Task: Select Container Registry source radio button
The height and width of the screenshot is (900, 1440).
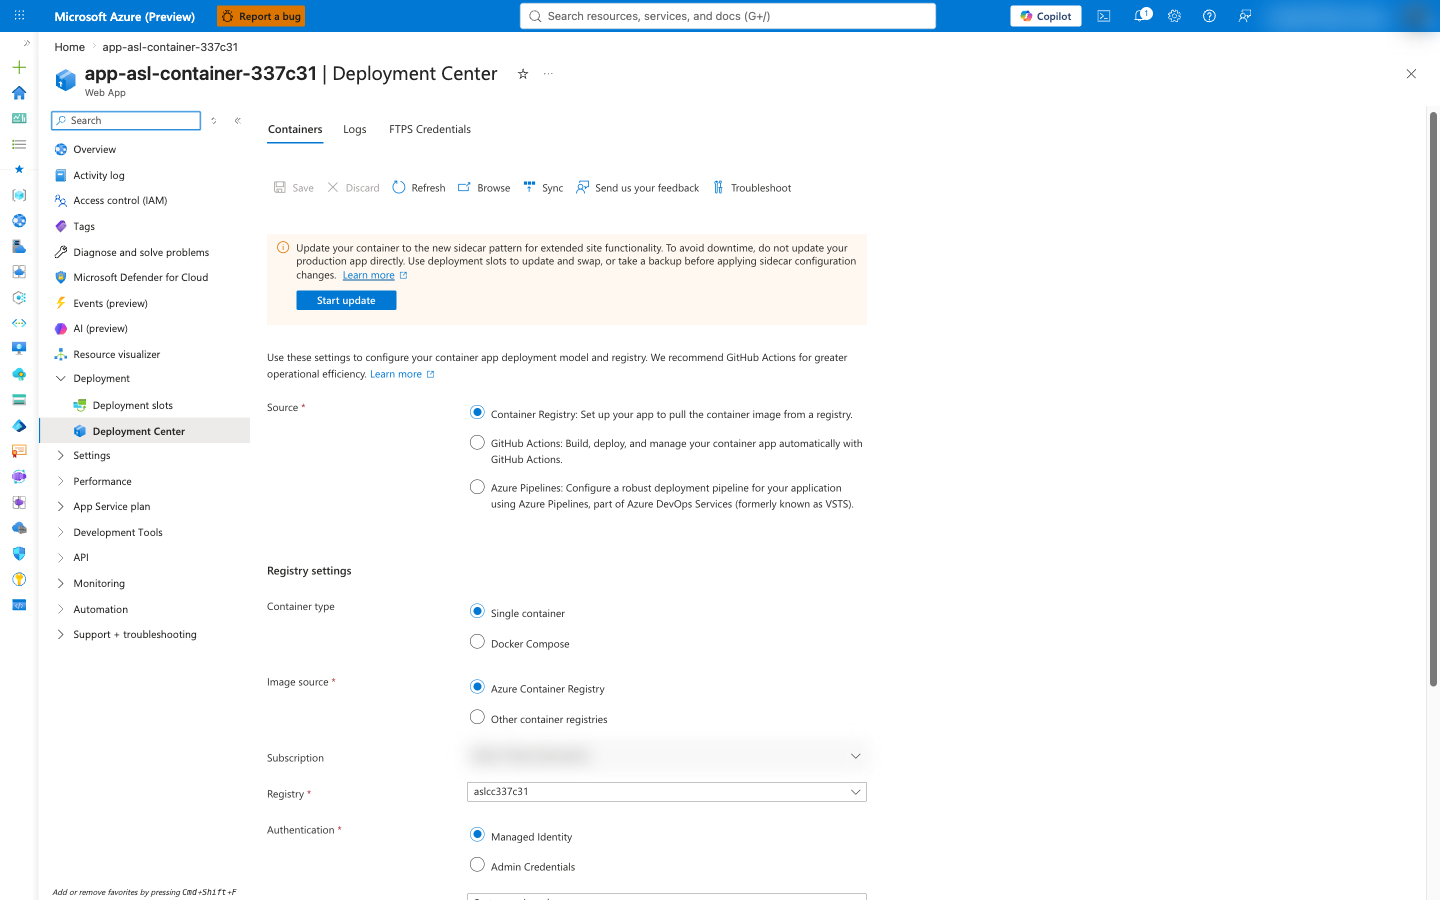Action: point(477,412)
